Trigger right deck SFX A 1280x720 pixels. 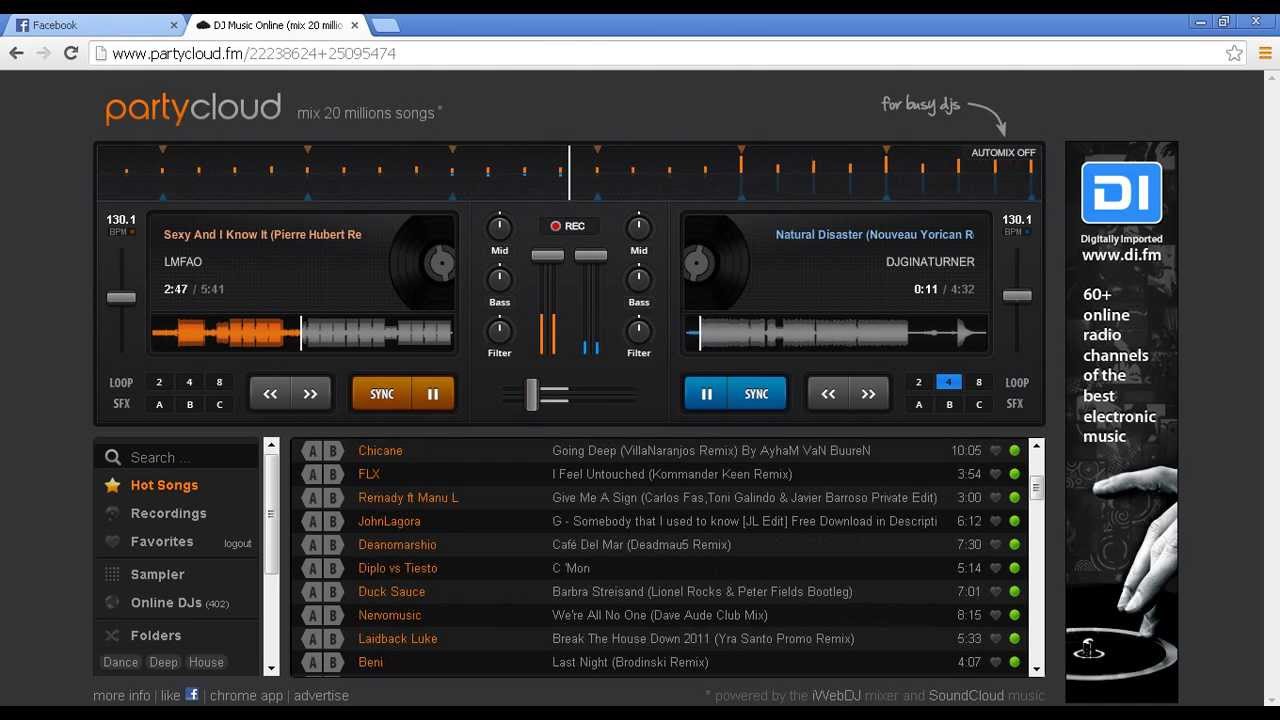click(x=919, y=405)
